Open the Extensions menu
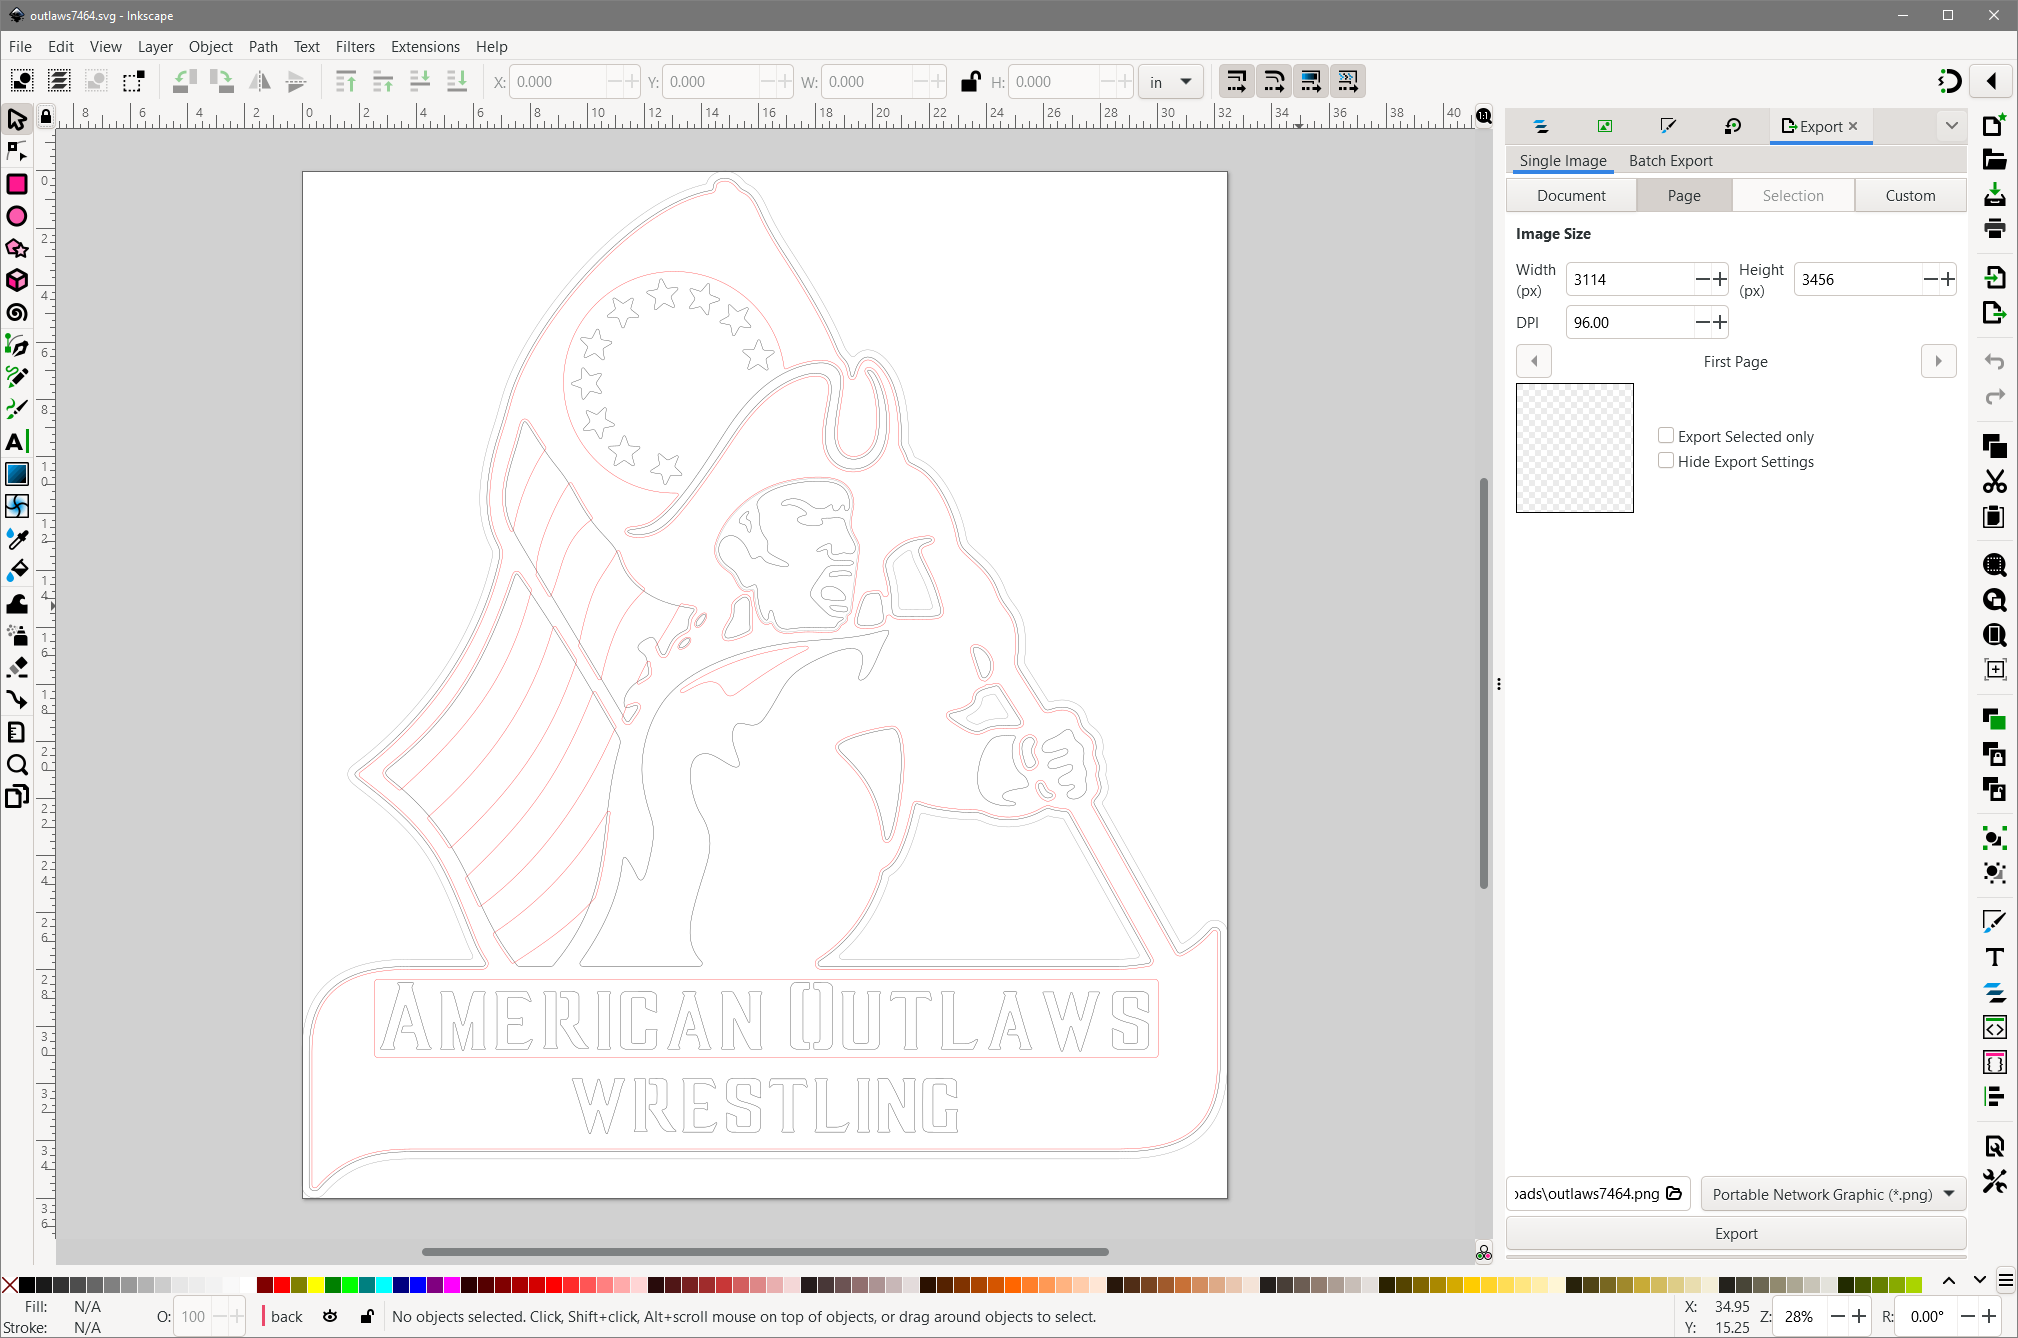Viewport: 2018px width, 1338px height. (425, 47)
